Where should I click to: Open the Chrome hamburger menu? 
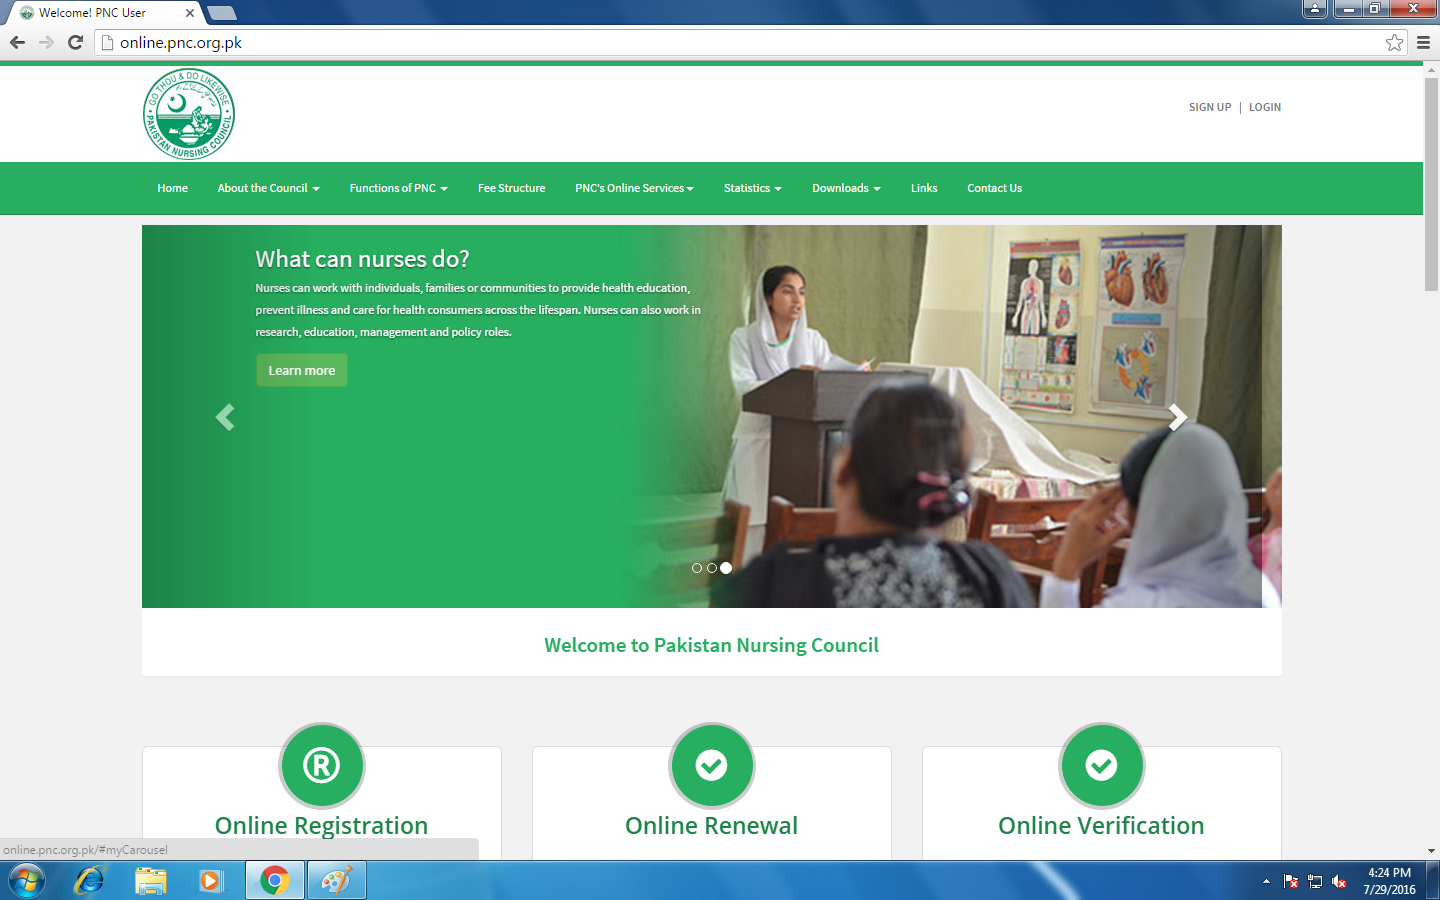click(x=1423, y=42)
